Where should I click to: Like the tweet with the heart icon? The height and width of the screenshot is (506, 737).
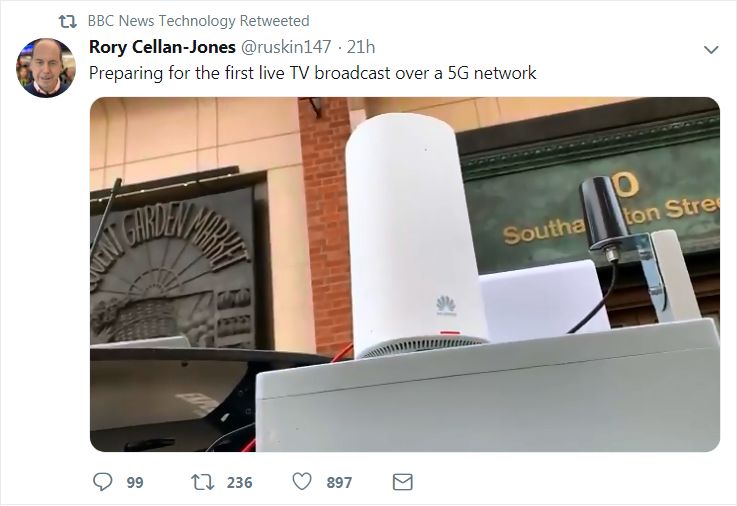coord(302,482)
